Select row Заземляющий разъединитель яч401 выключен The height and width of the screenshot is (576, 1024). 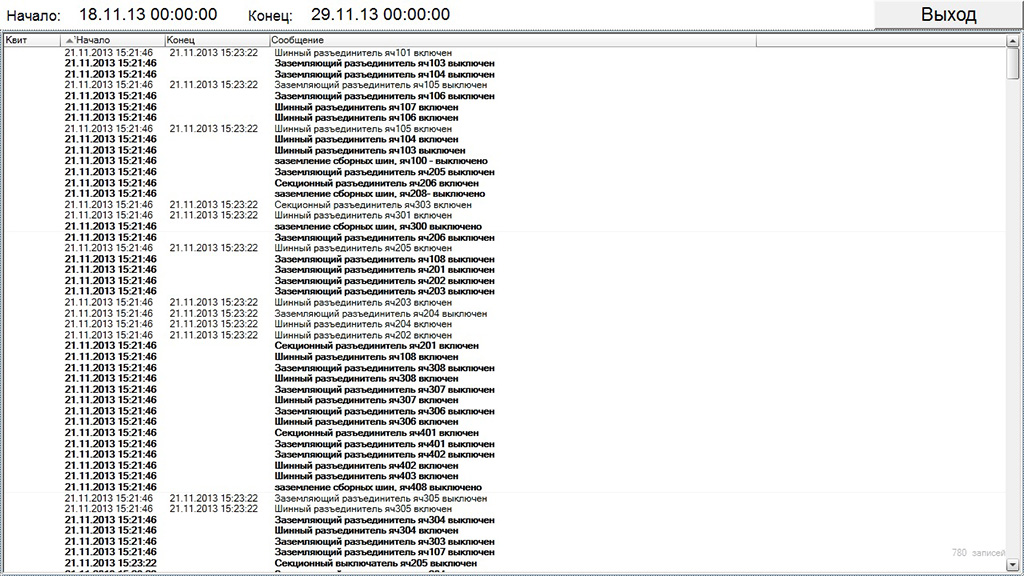click(504, 444)
